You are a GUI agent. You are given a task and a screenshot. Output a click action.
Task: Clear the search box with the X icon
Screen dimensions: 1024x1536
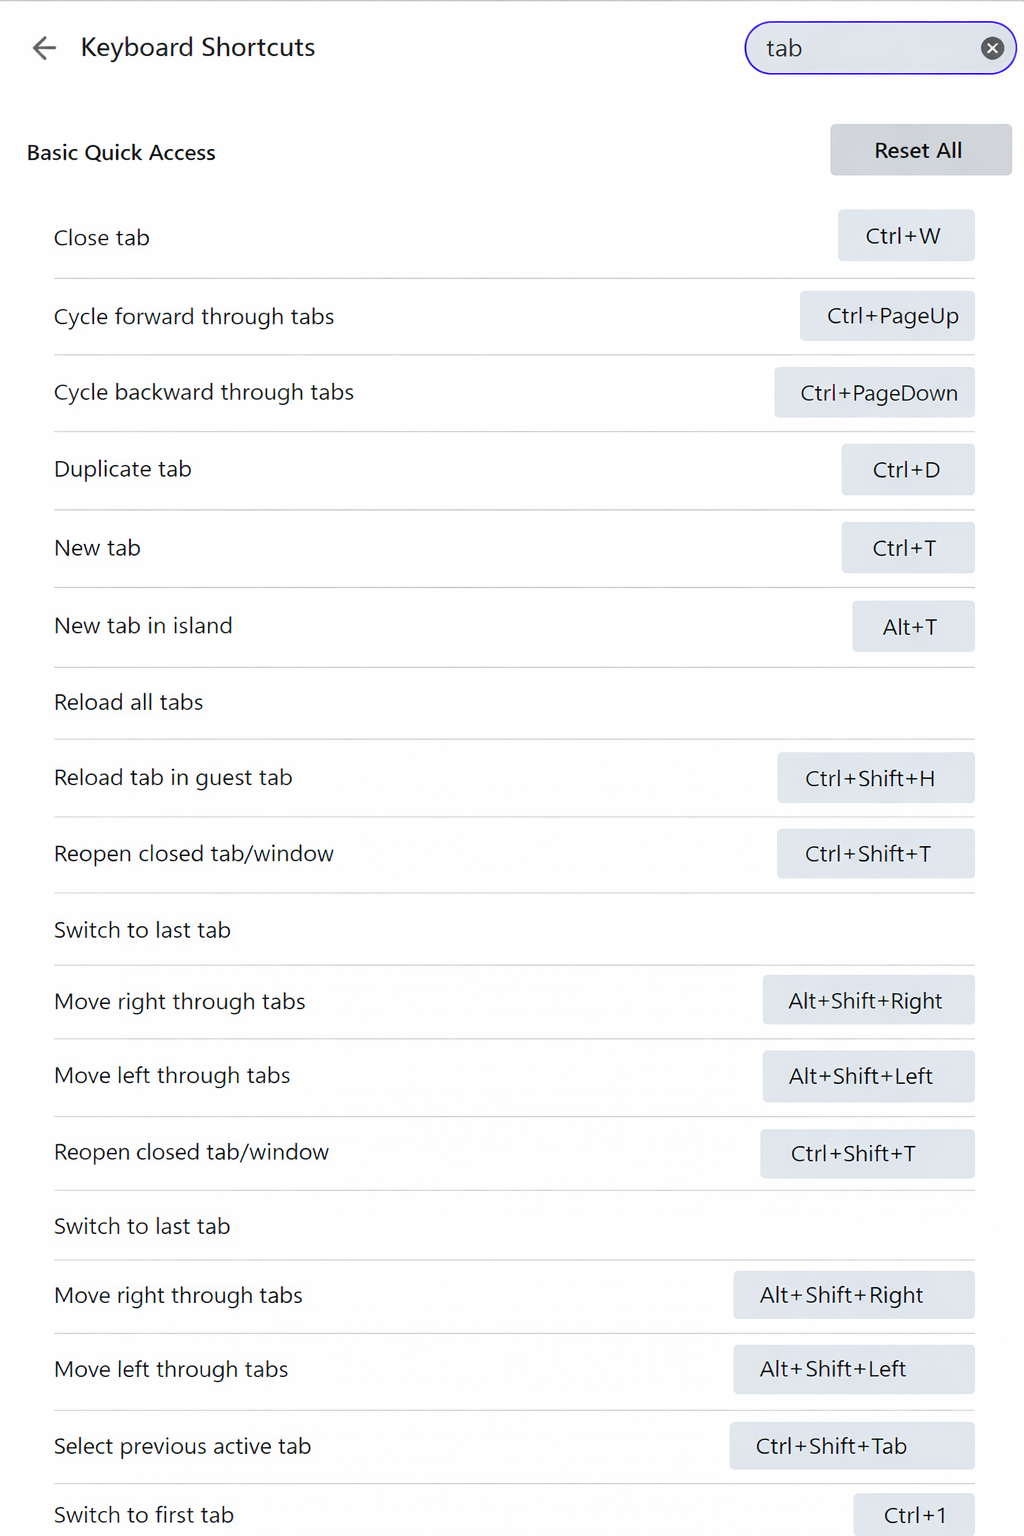(x=991, y=48)
